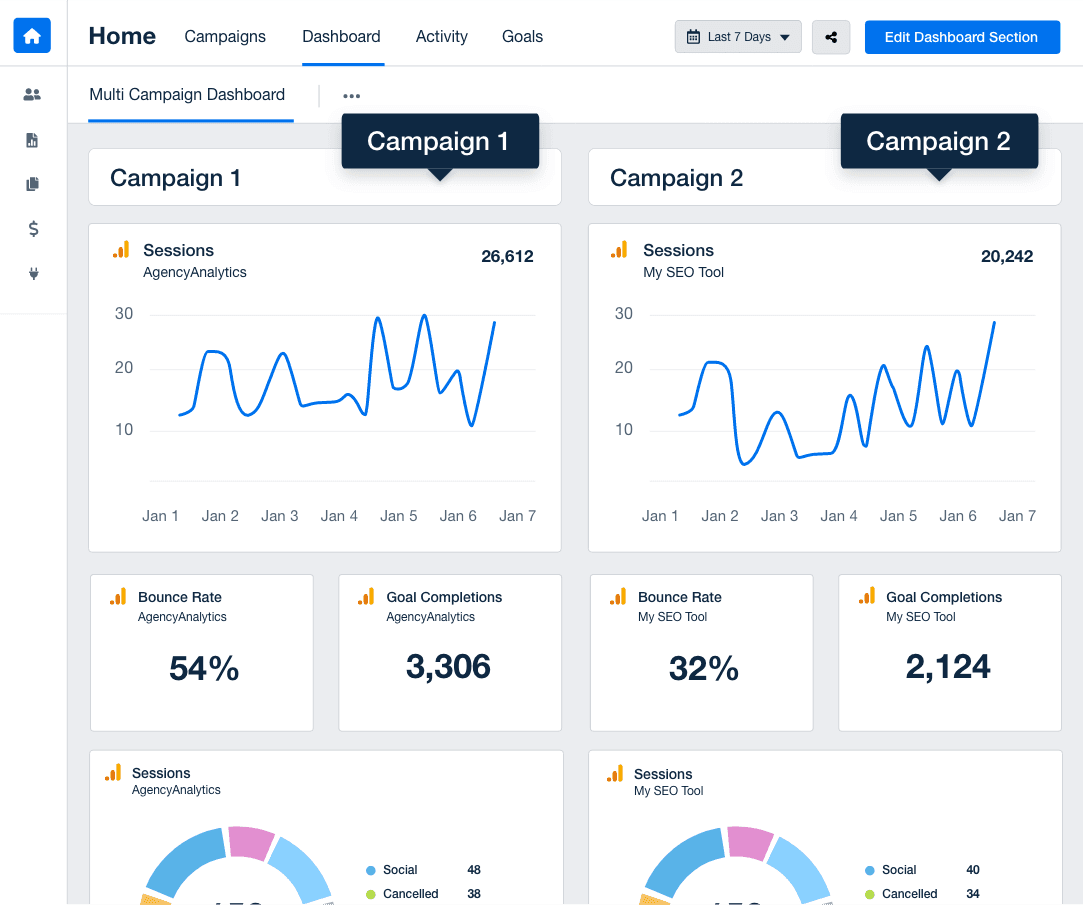This screenshot has width=1083, height=905.
Task: Open Integrations via the plug icon
Action: (x=32, y=273)
